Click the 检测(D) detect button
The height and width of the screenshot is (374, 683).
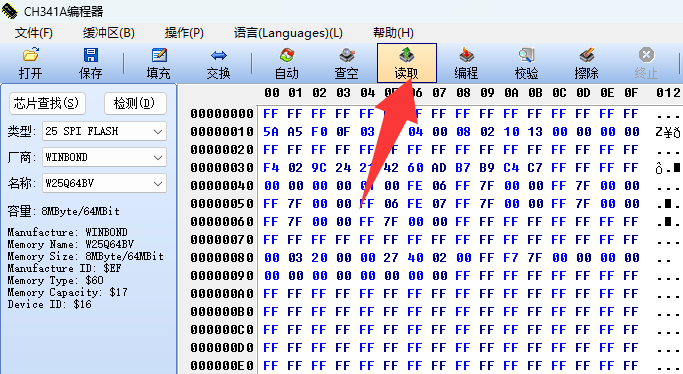pos(135,103)
